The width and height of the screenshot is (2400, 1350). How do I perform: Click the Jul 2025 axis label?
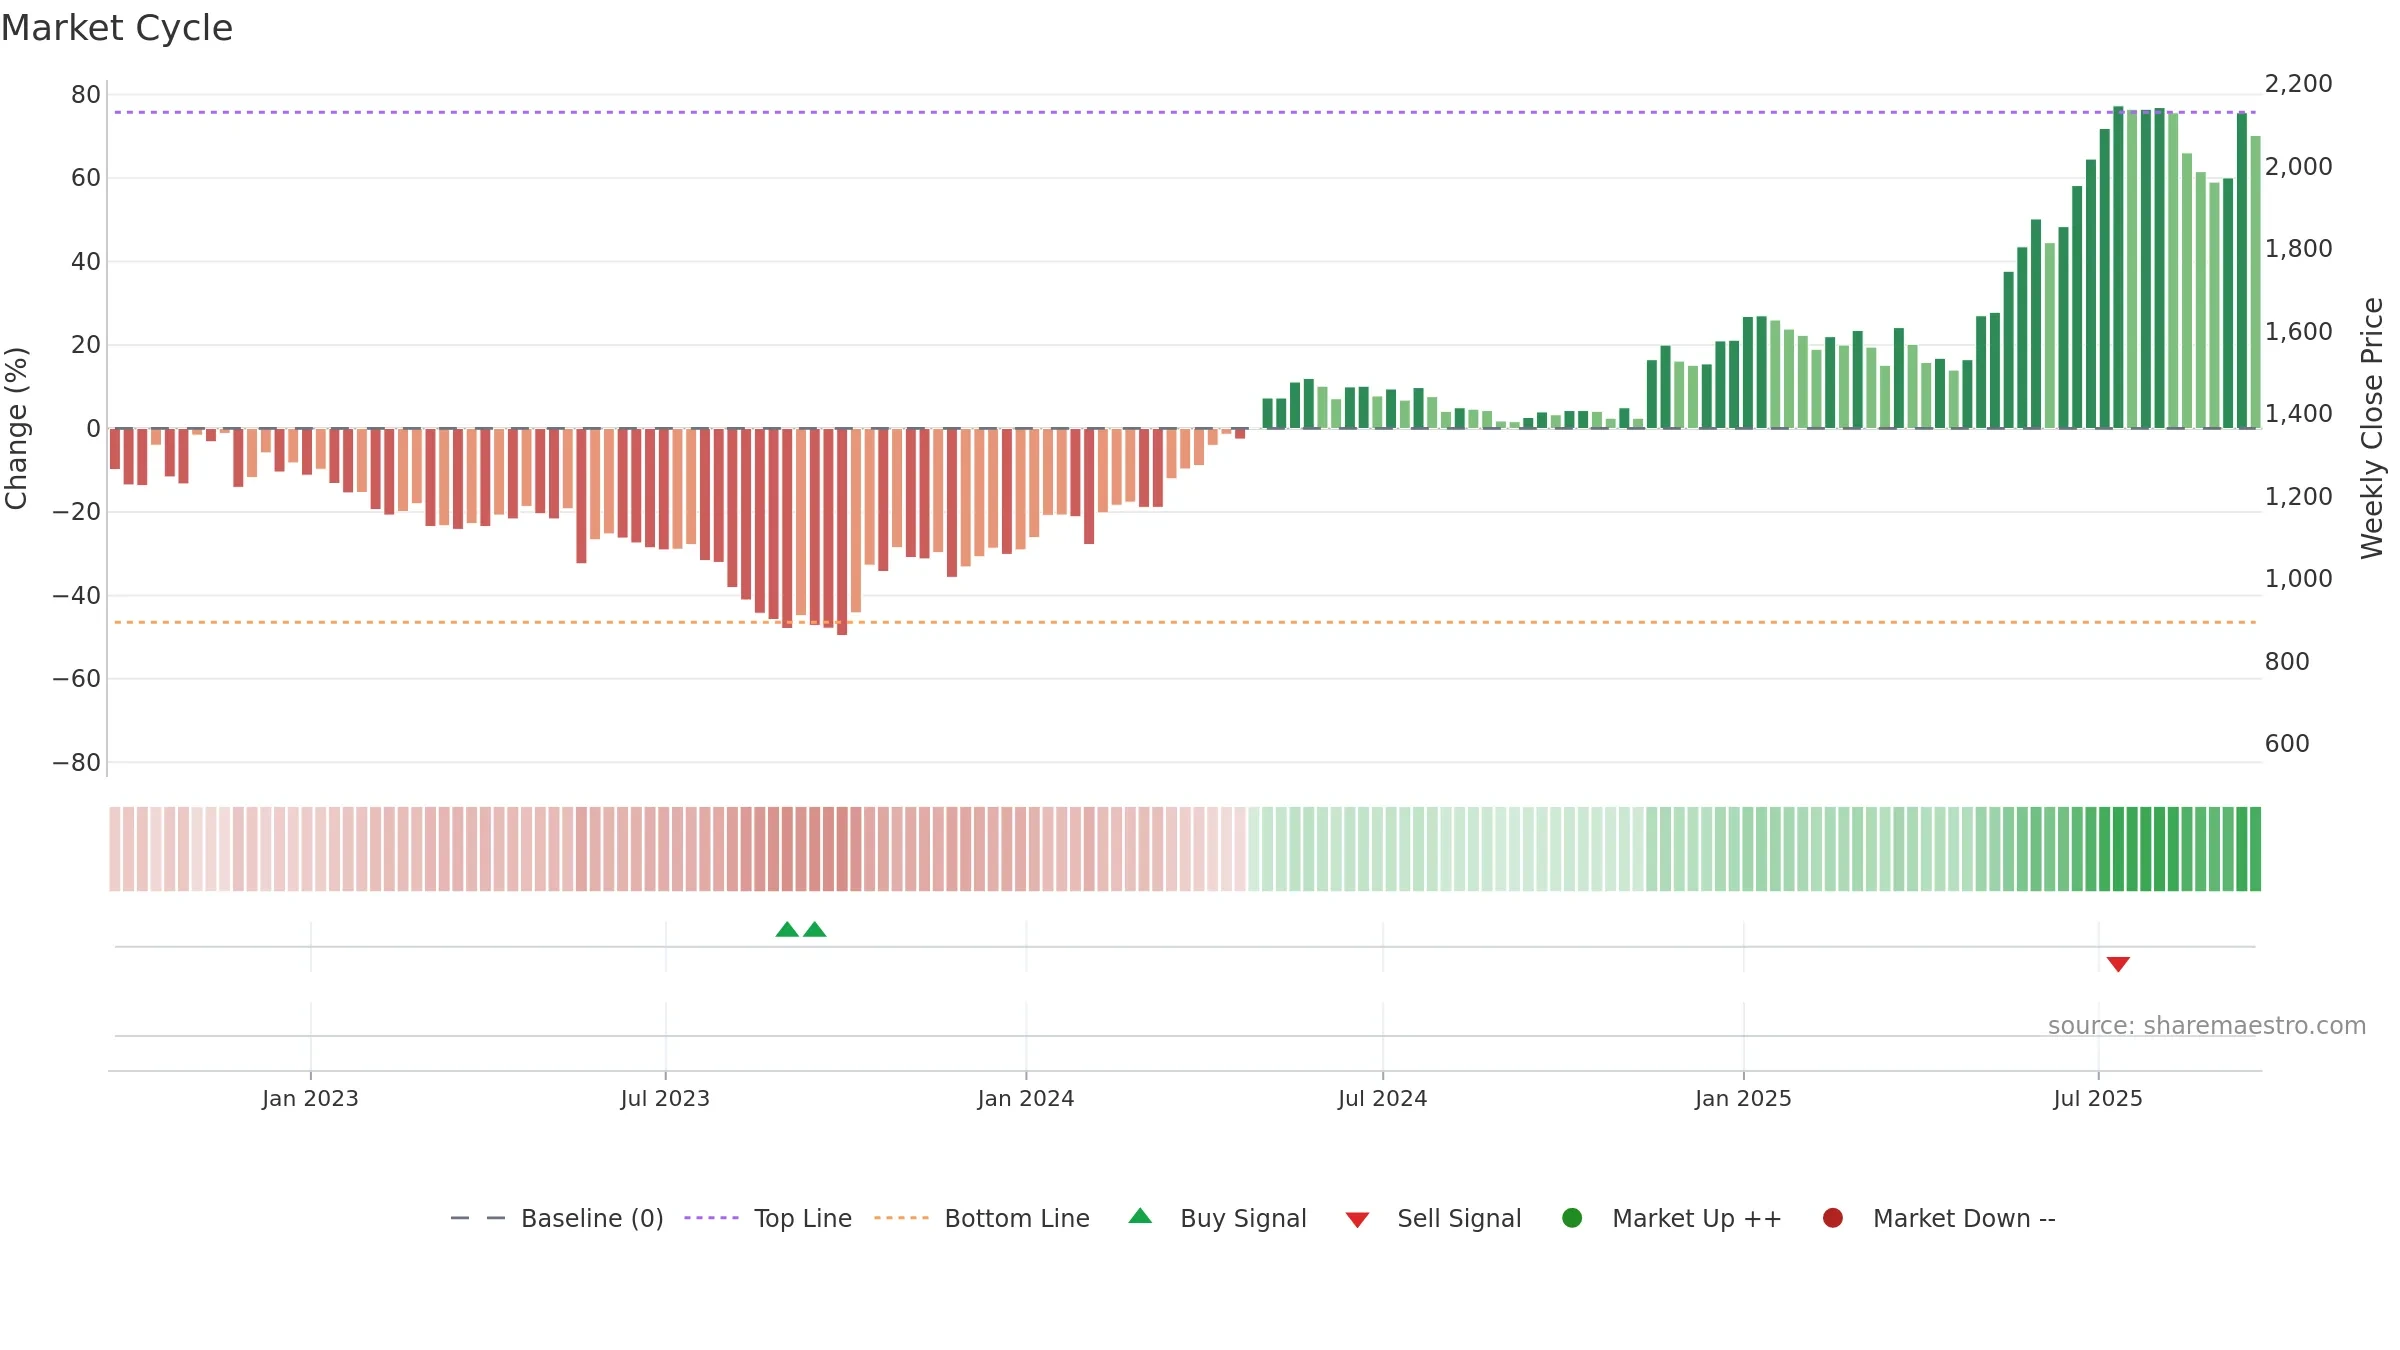(2098, 1098)
